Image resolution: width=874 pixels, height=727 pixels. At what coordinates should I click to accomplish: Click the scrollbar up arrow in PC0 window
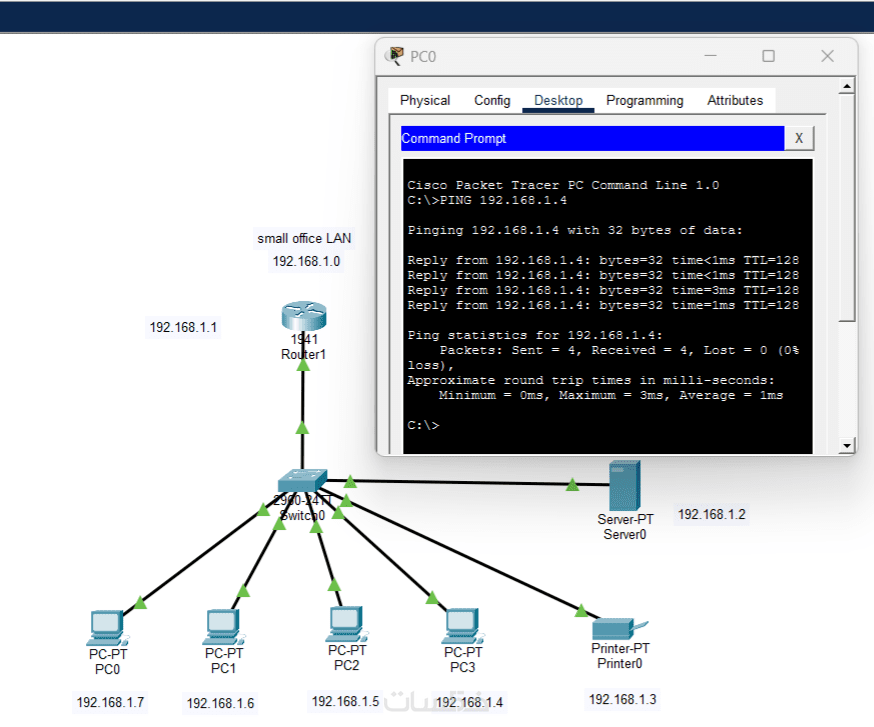pyautogui.click(x=847, y=86)
